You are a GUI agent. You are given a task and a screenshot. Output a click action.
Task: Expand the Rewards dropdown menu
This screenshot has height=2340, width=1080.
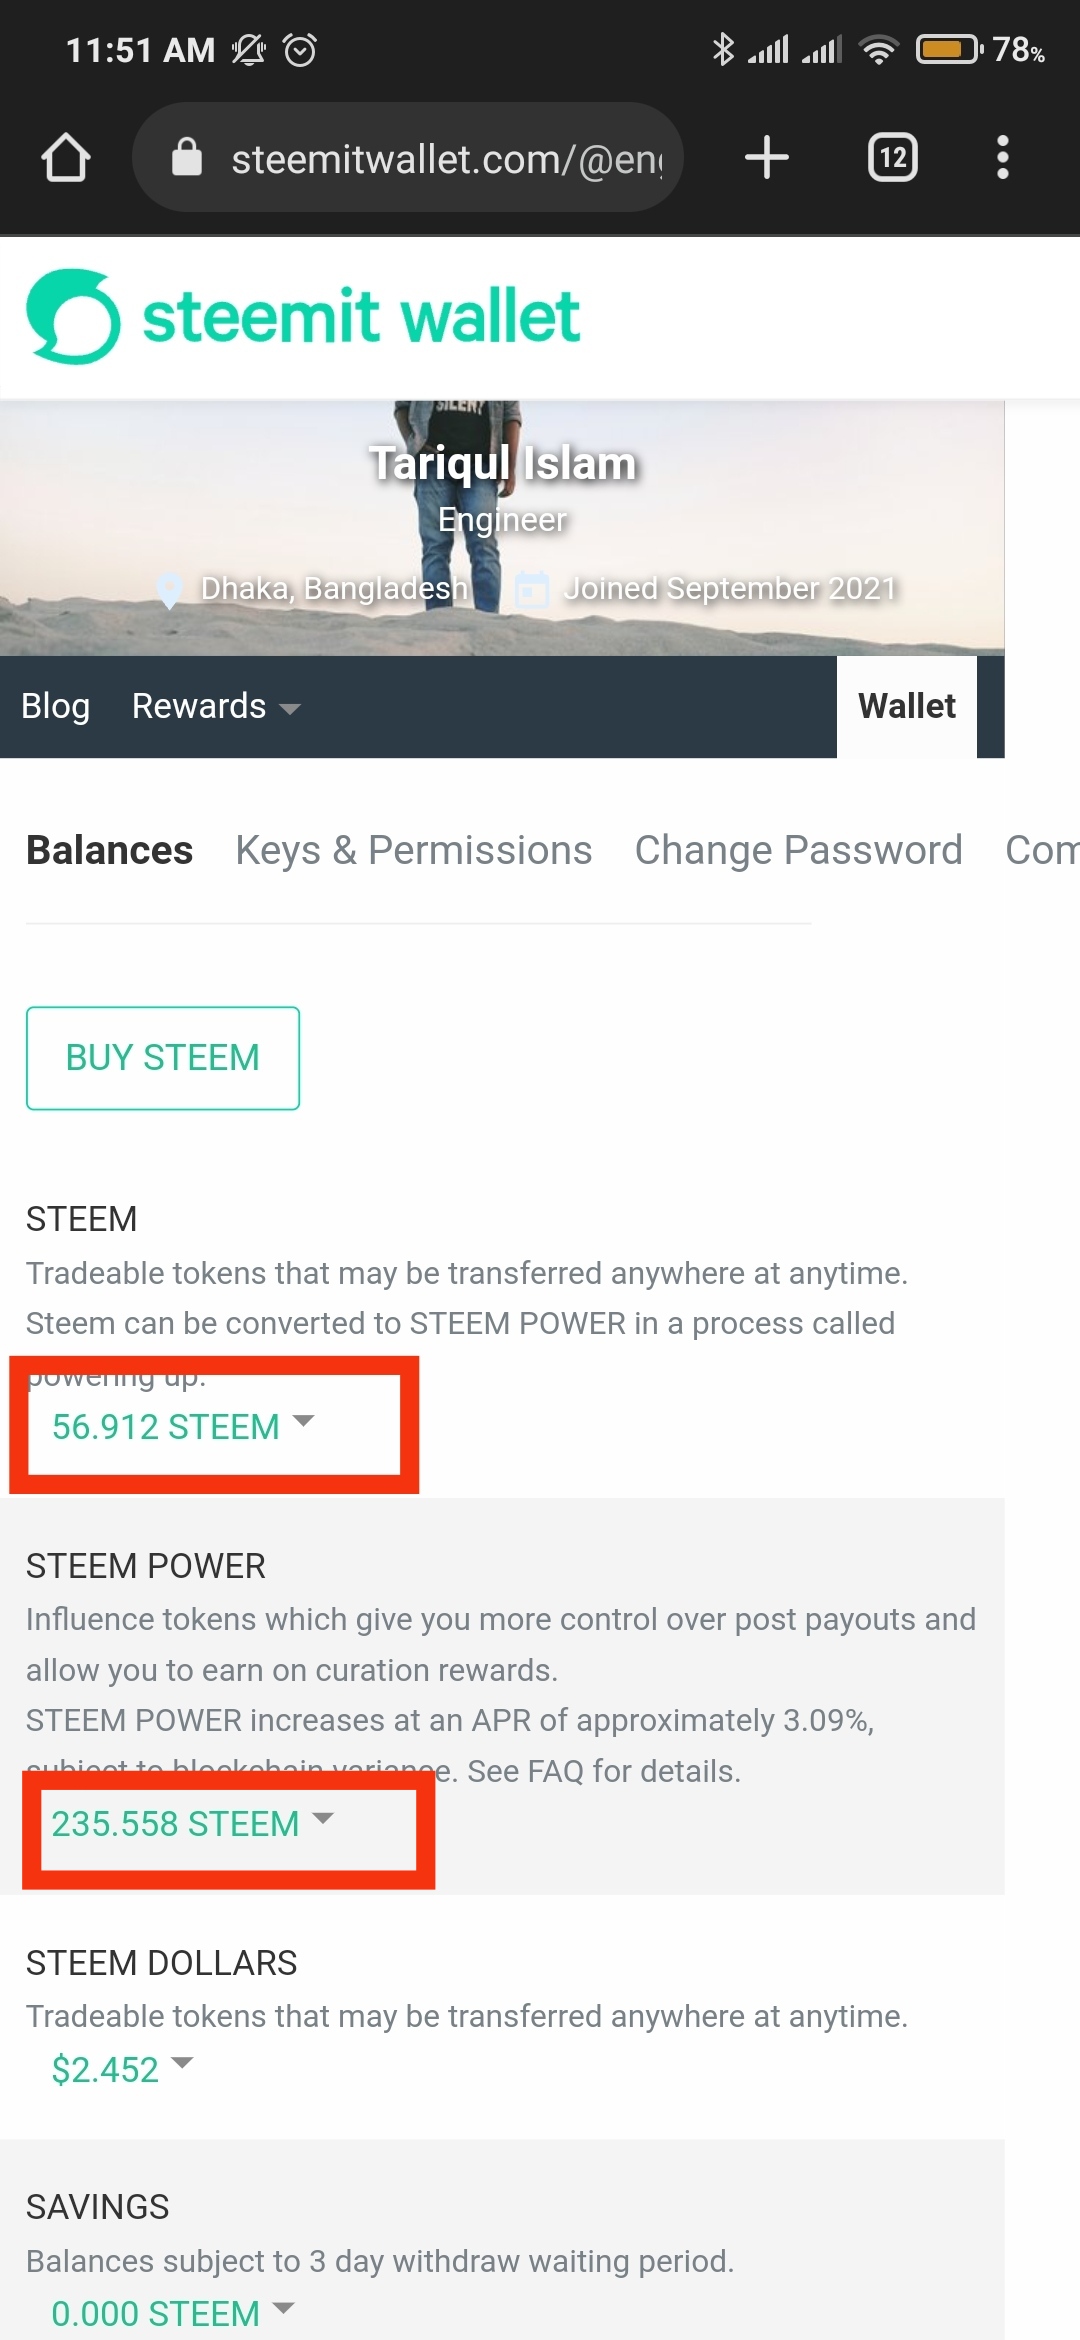click(x=216, y=707)
